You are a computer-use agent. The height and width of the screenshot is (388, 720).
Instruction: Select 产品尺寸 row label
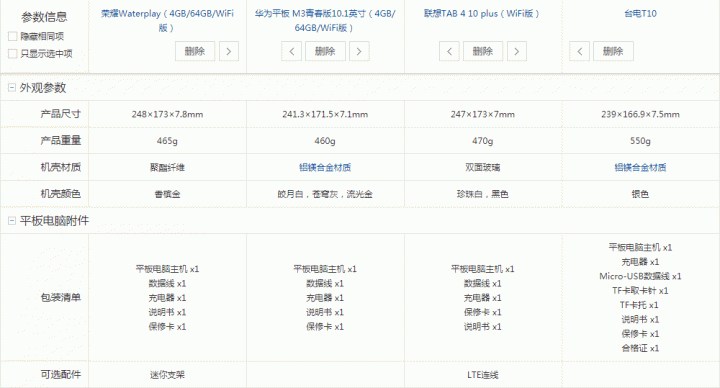click(61, 114)
